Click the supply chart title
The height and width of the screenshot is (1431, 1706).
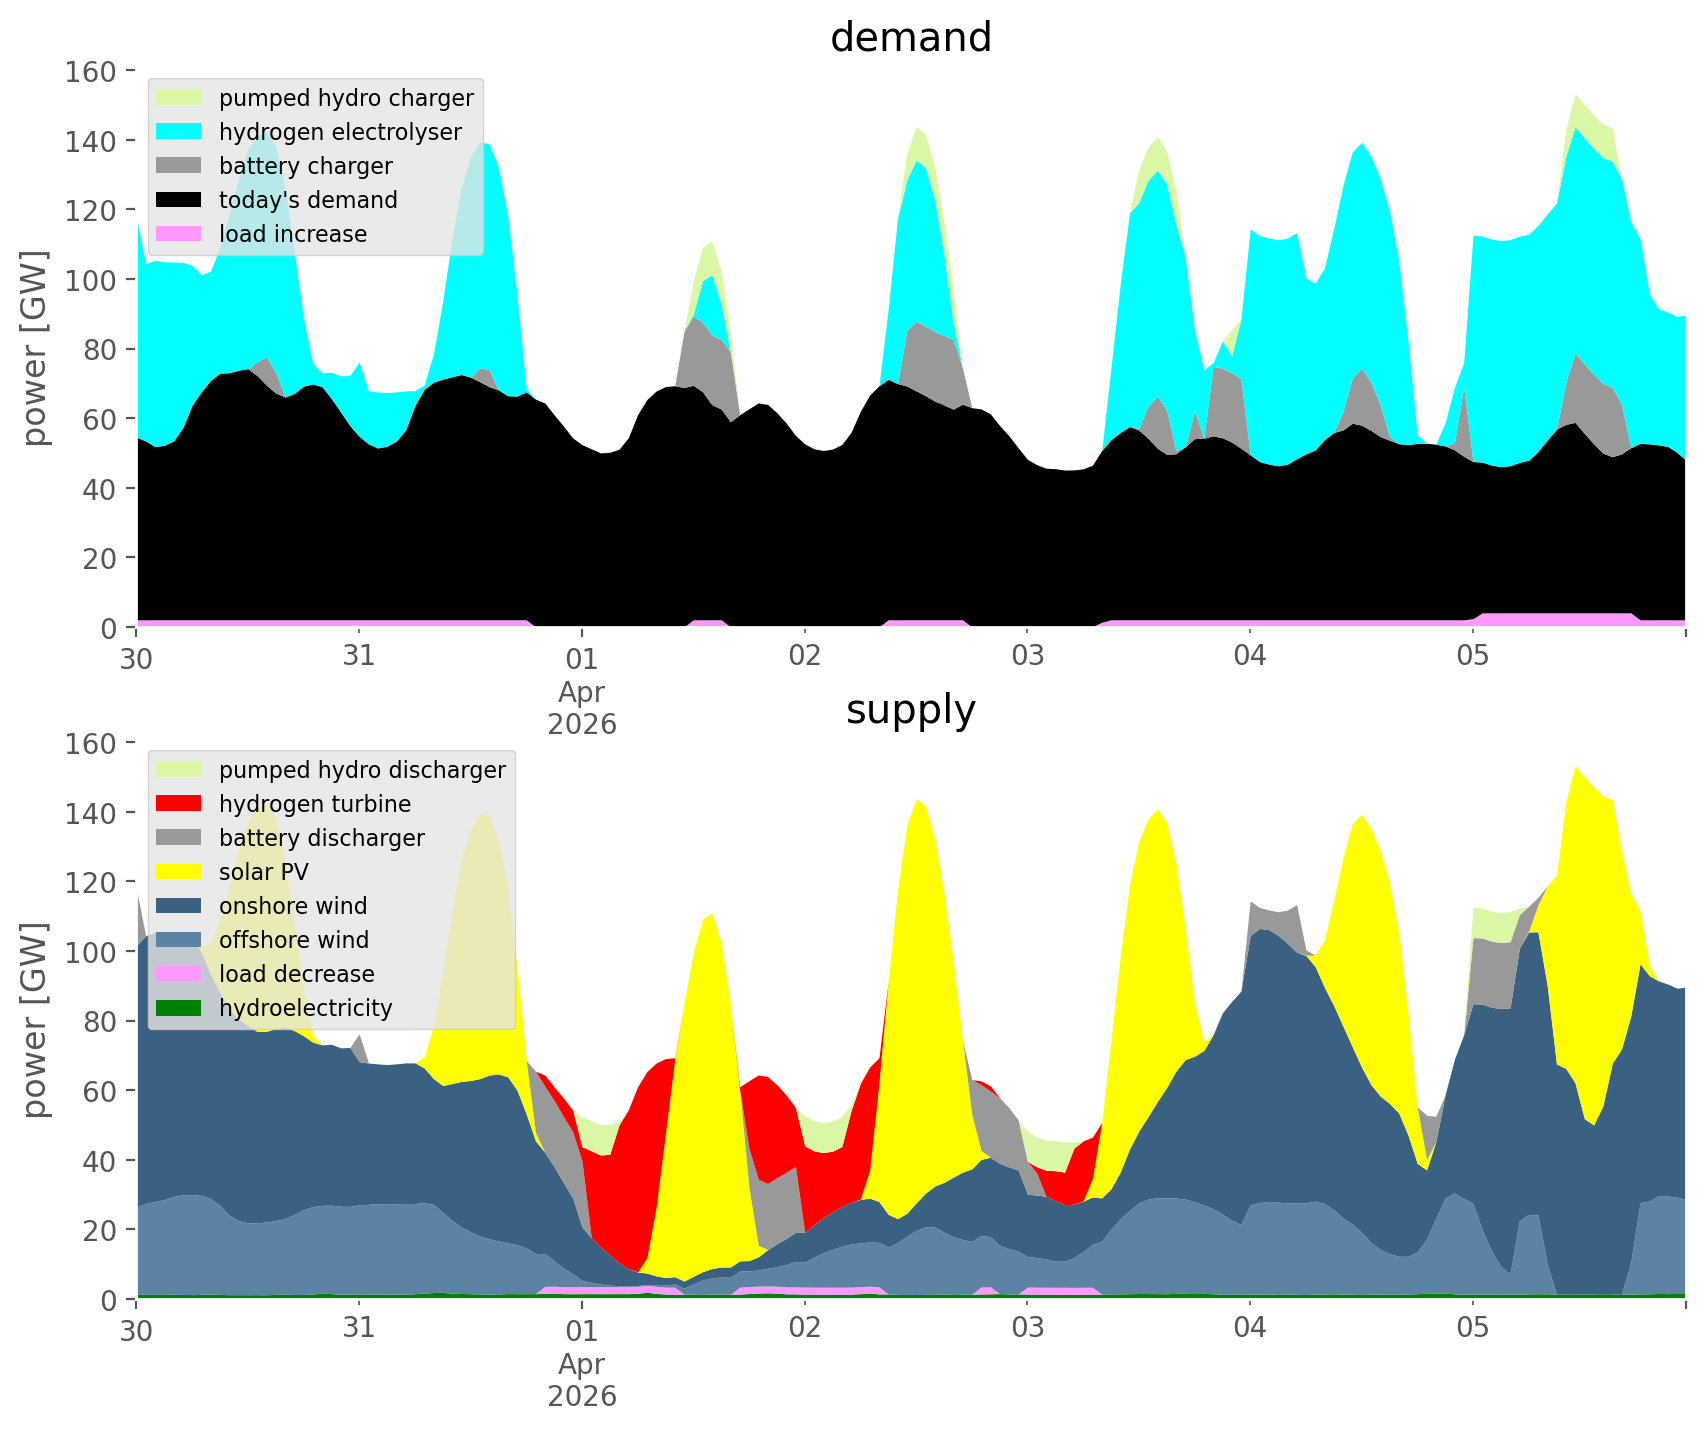[x=910, y=710]
